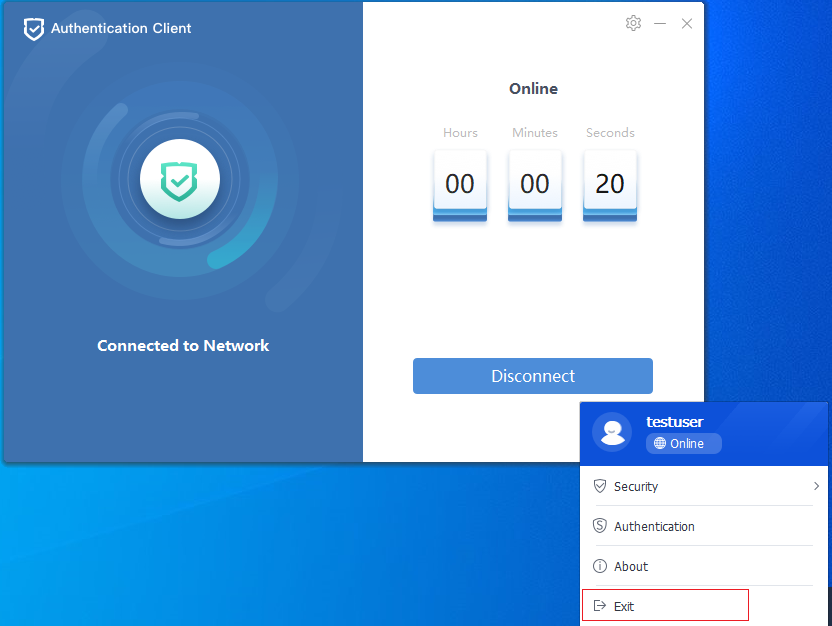
Task: Click the icon beside Authentication entry
Action: 600,526
